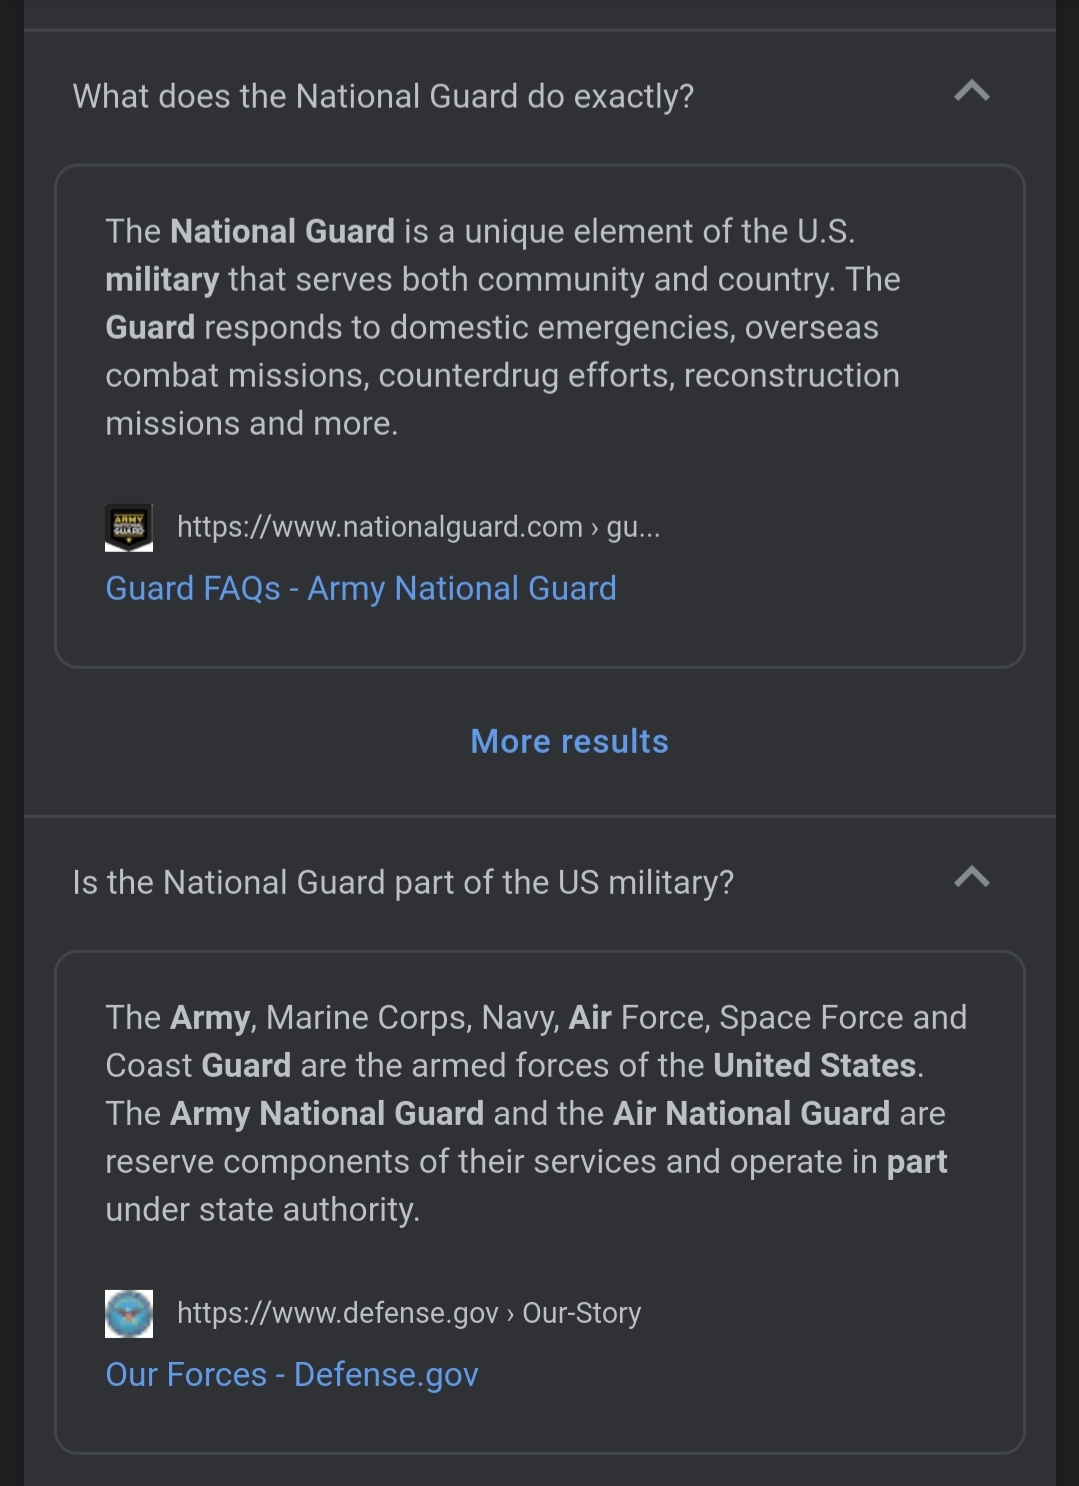Screen dimensions: 1079x1486
Task: Click the bold 'Air National Guard' text
Action: click(x=751, y=1113)
